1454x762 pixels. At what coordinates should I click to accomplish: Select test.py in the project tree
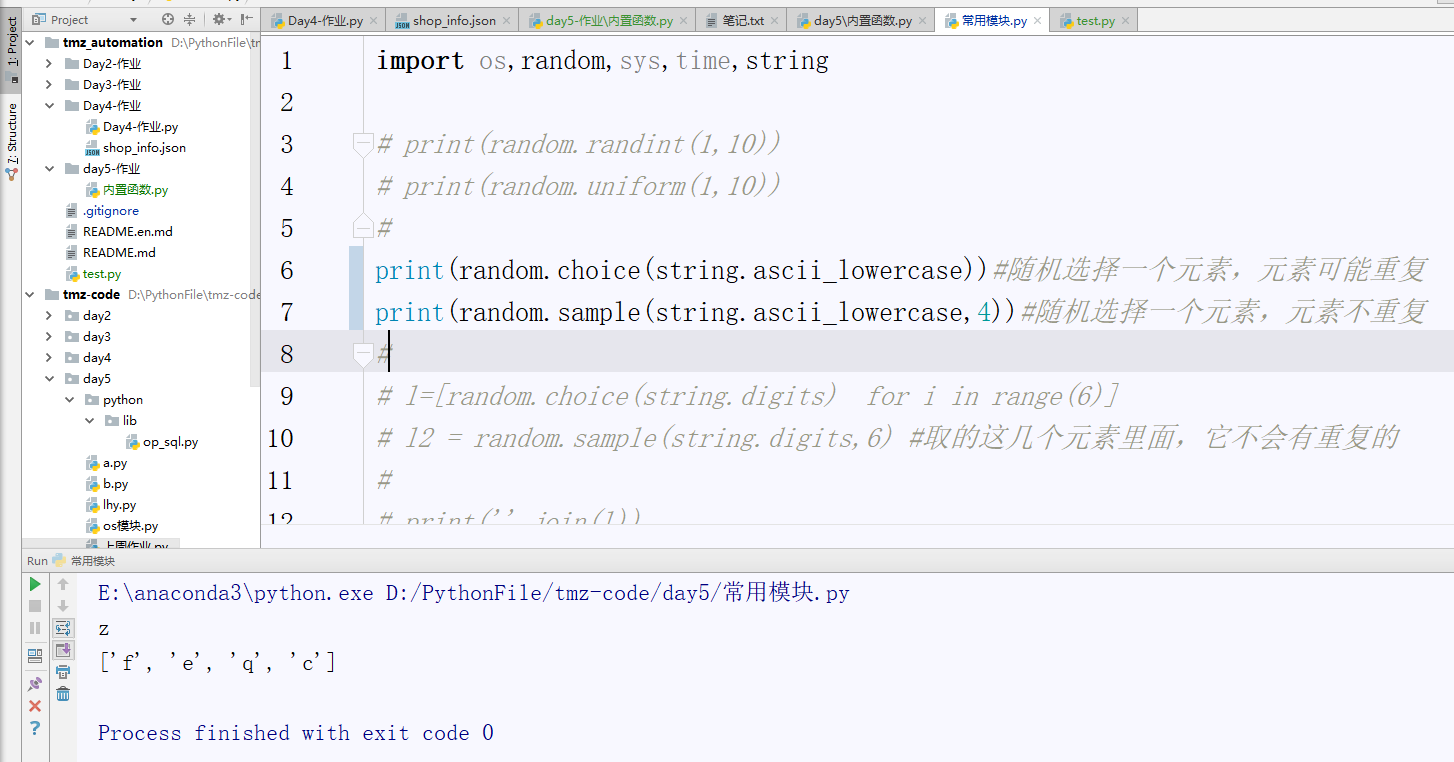(x=102, y=273)
